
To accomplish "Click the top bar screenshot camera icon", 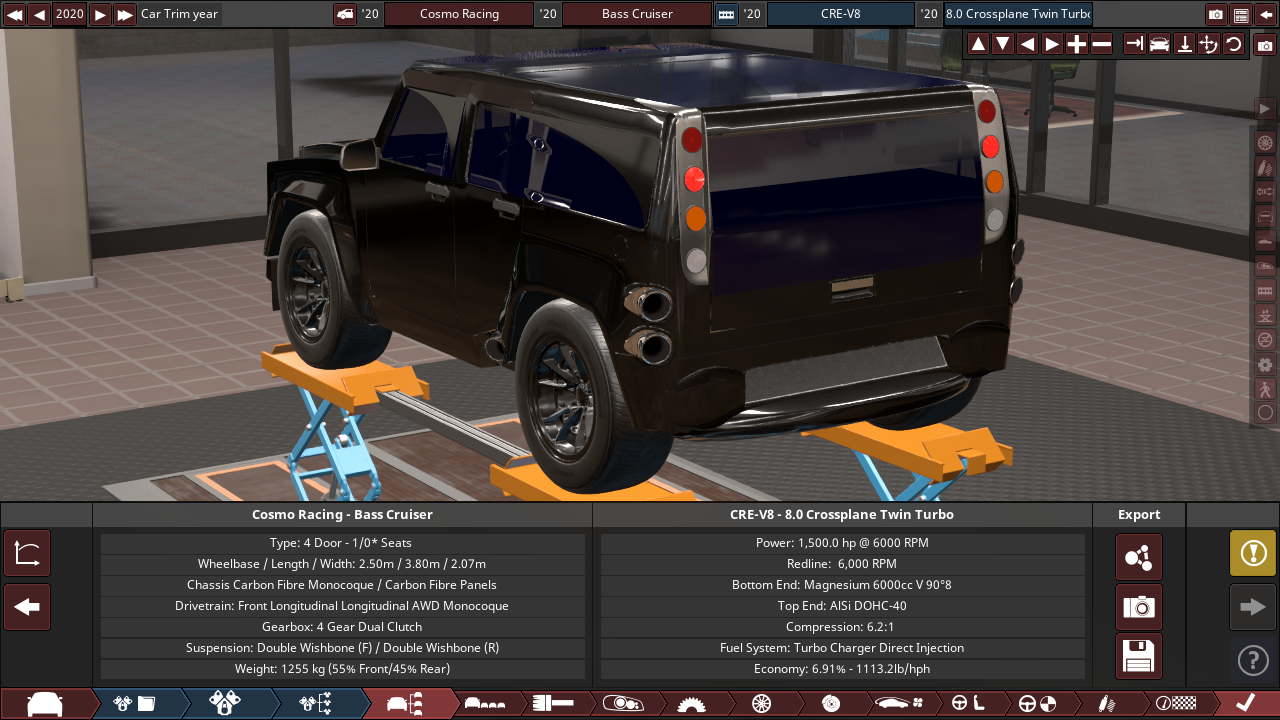I will point(1216,15).
